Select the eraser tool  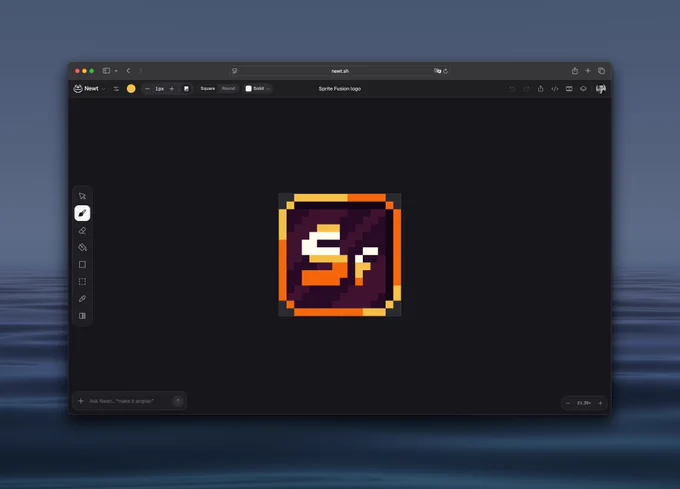(82, 231)
